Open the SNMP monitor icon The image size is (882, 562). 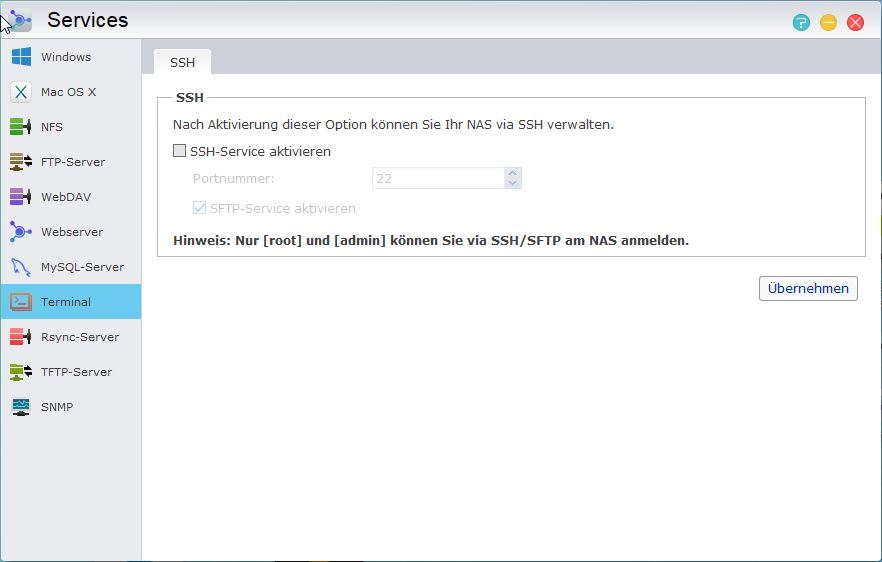[x=21, y=407]
